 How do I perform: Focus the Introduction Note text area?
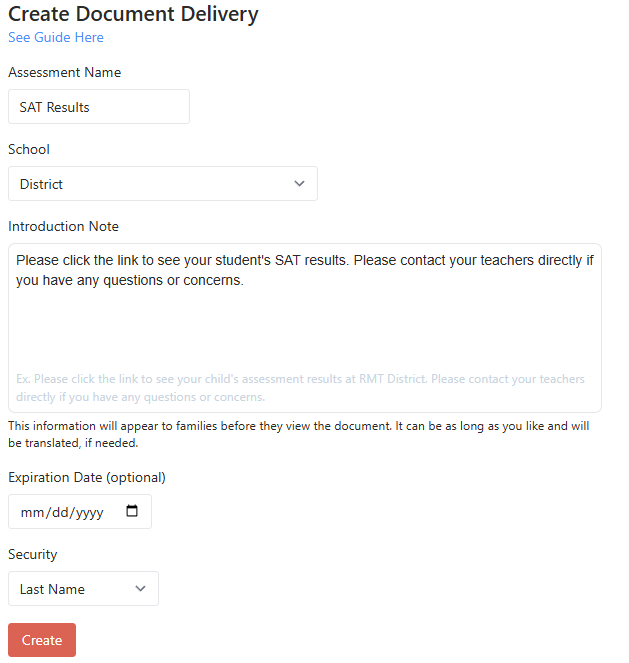pyautogui.click(x=305, y=328)
